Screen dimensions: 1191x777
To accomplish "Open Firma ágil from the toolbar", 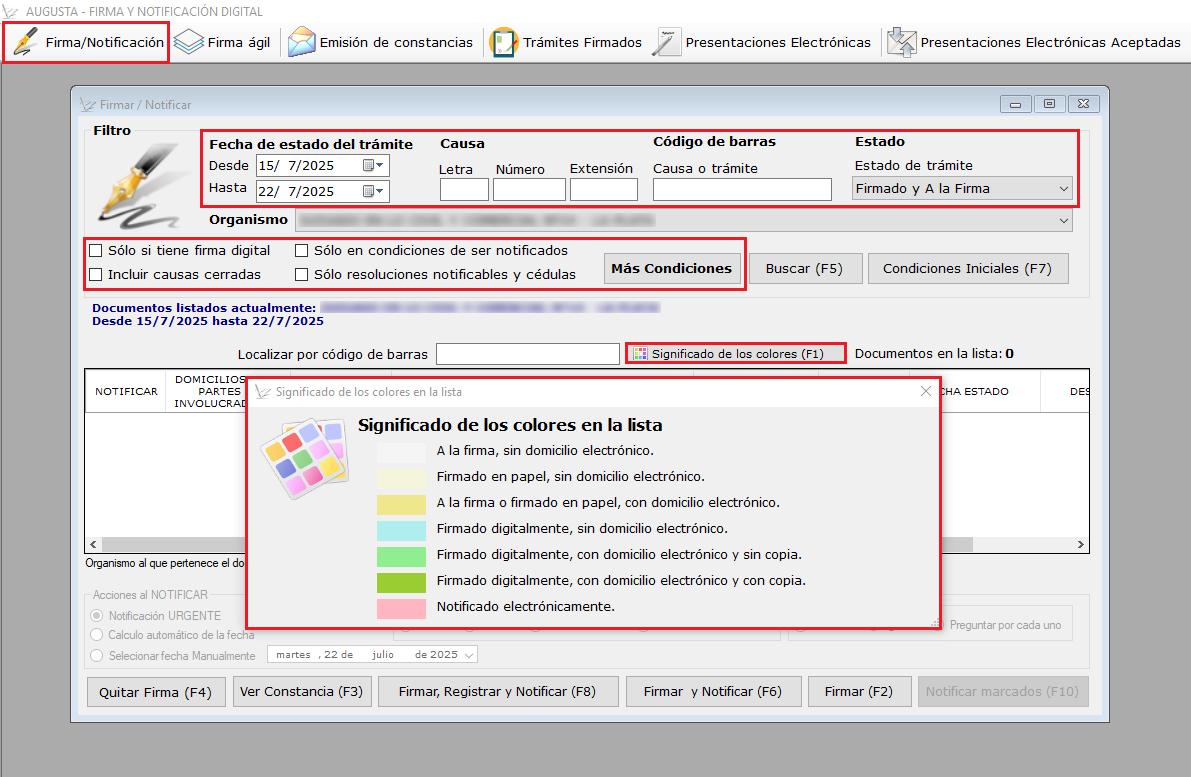I will [x=189, y=43].
